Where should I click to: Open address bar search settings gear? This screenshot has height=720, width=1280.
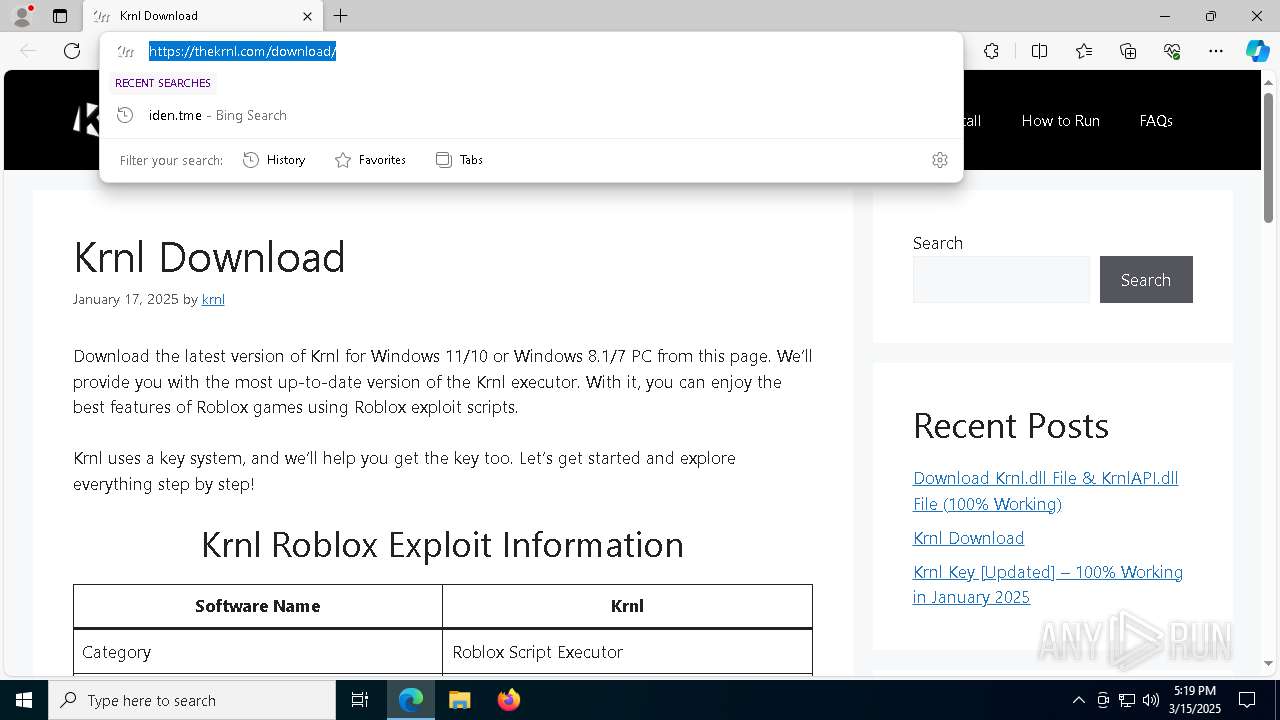[939, 160]
